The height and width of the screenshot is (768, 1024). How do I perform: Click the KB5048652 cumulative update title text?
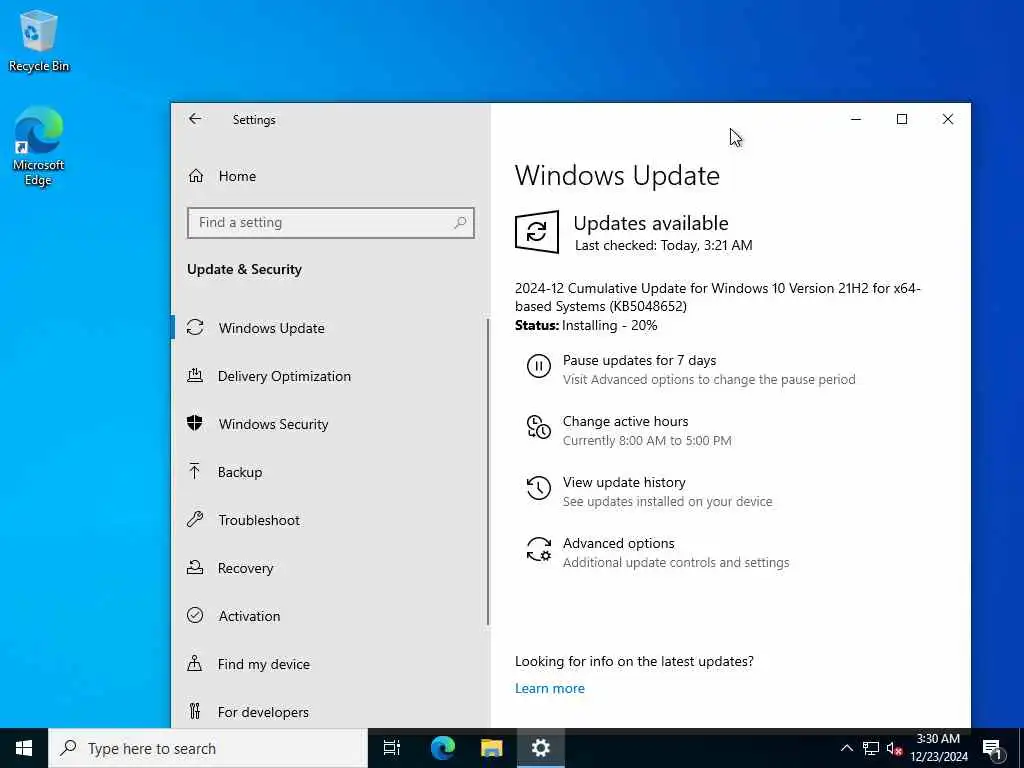(717, 296)
